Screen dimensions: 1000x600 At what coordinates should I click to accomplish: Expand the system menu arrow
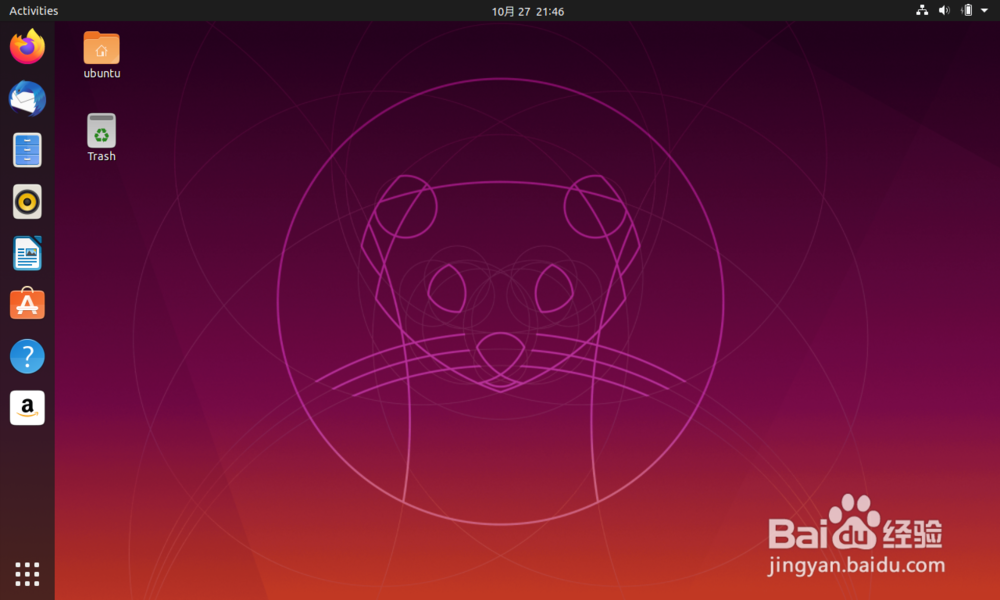pos(984,10)
